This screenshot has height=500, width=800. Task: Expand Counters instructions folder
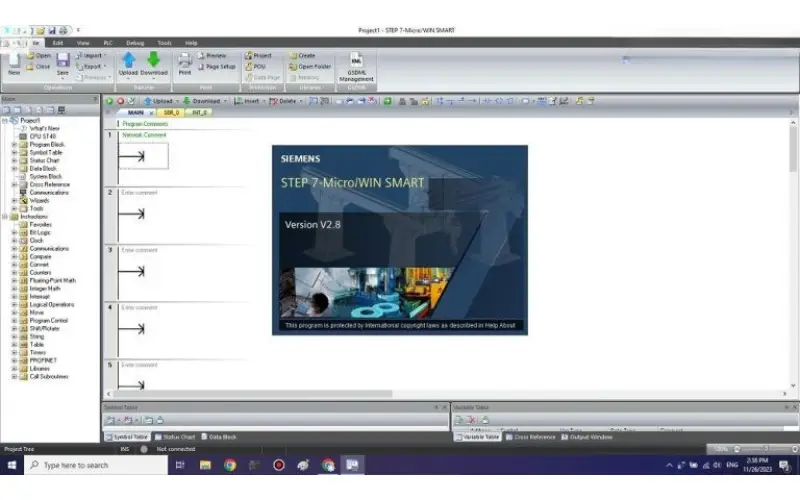tap(14, 272)
